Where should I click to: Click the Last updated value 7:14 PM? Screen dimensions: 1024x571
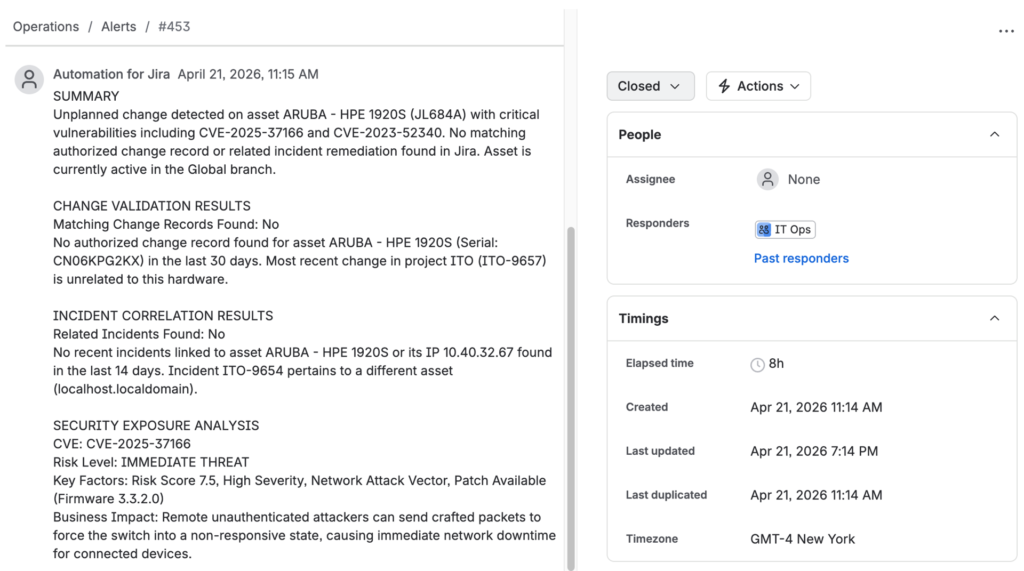point(814,451)
